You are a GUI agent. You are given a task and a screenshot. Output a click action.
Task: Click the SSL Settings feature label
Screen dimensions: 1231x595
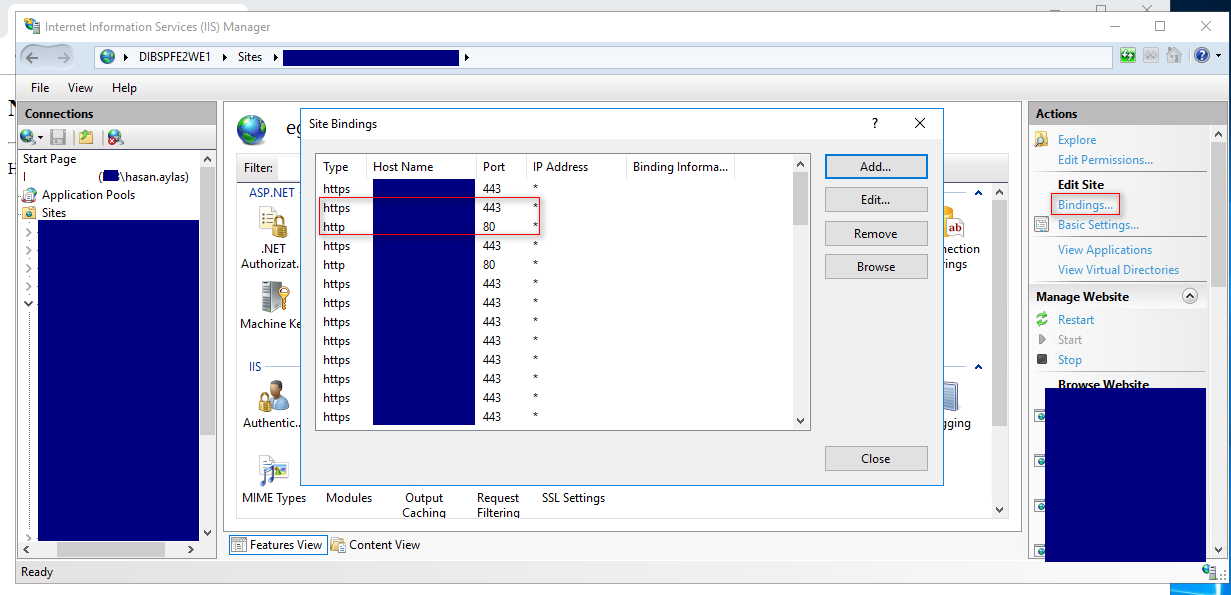point(573,498)
